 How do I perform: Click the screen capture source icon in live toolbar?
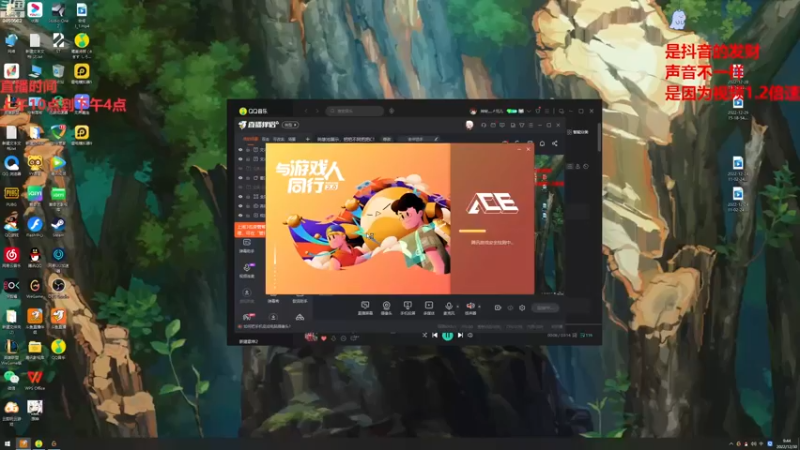[365, 305]
